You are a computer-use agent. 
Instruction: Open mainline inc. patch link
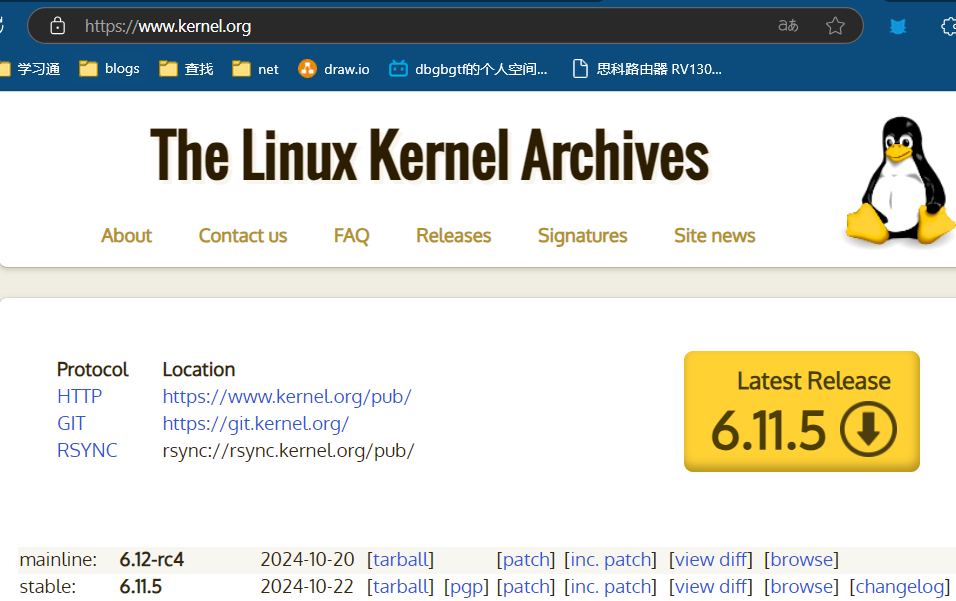pos(610,559)
